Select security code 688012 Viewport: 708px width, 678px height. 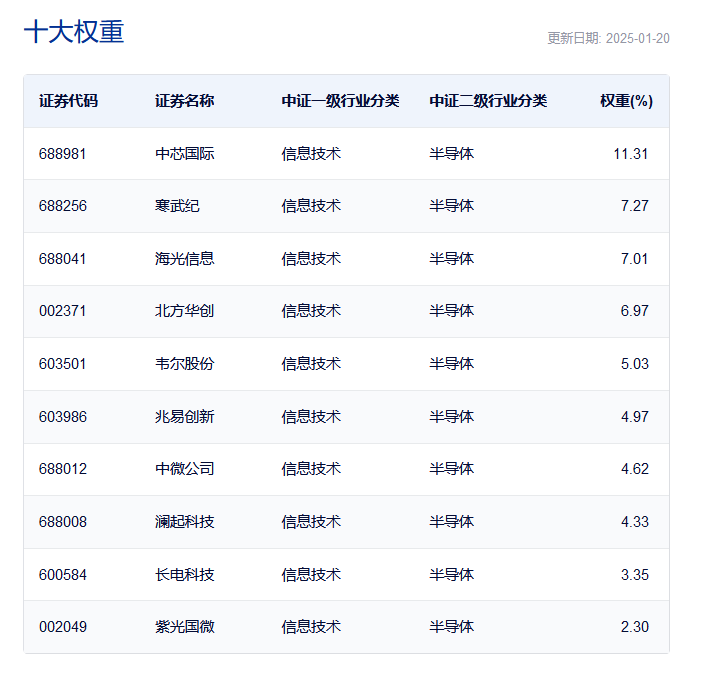(62, 469)
